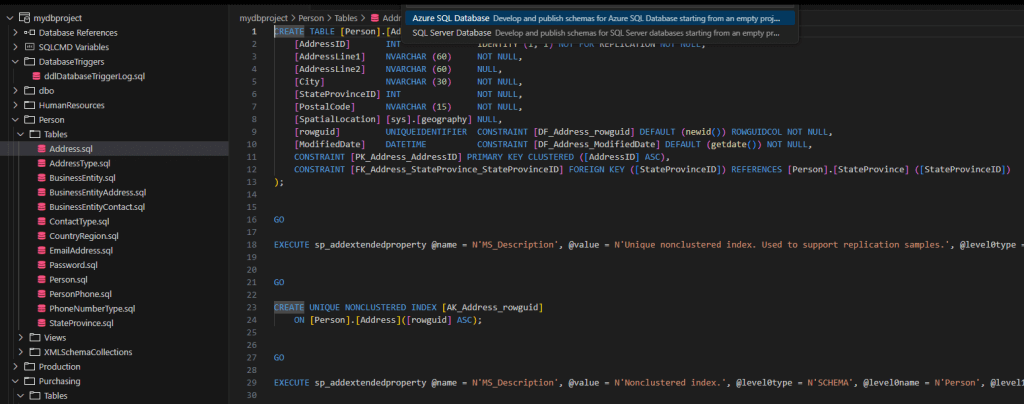The image size is (1024, 404).
Task: Select the Azure SQL Database option
Action: pos(451,17)
